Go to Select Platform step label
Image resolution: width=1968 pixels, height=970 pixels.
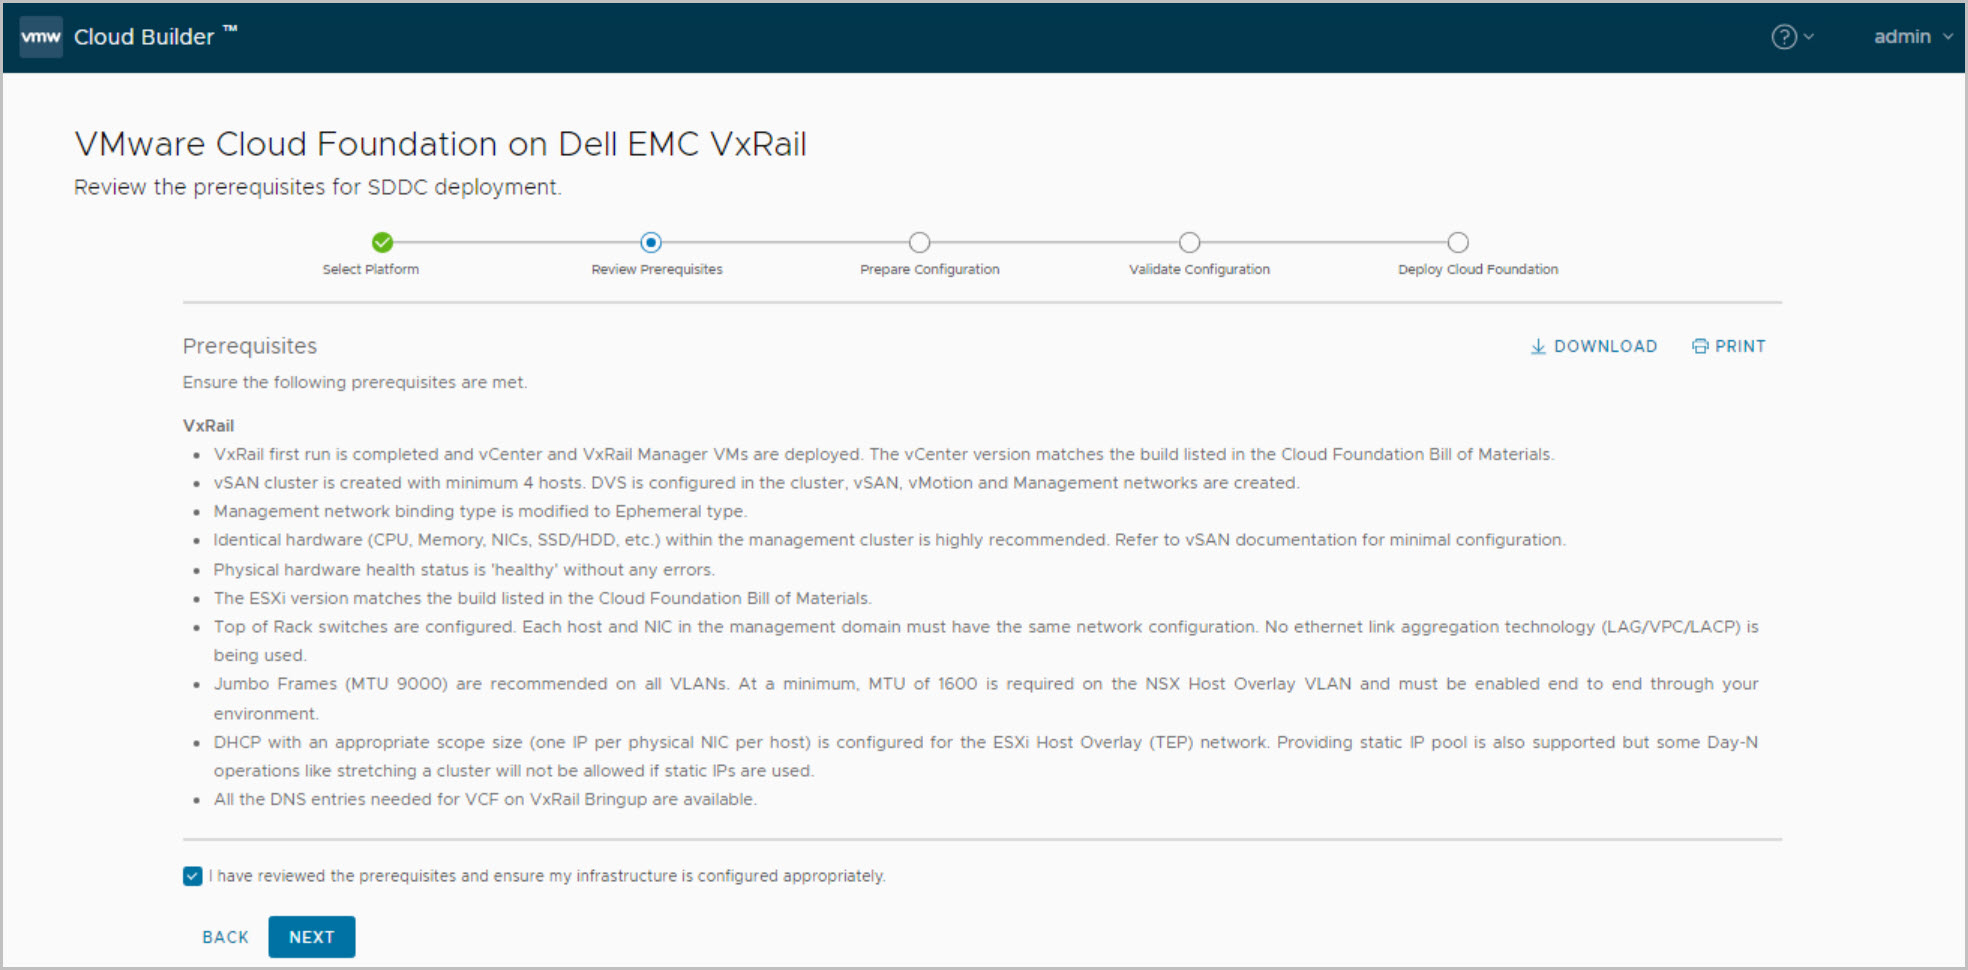tap(371, 269)
